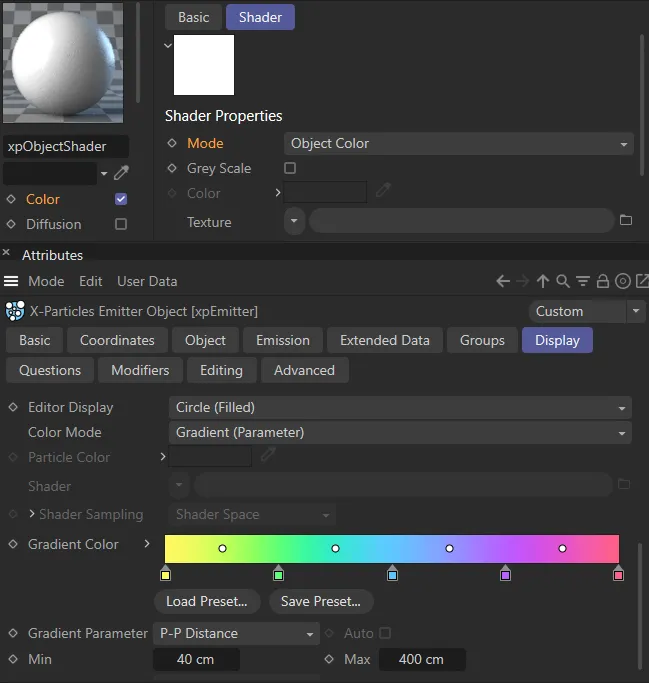Click keyframe diamond next to Grey Scale
This screenshot has width=649, height=683.
coord(172,168)
